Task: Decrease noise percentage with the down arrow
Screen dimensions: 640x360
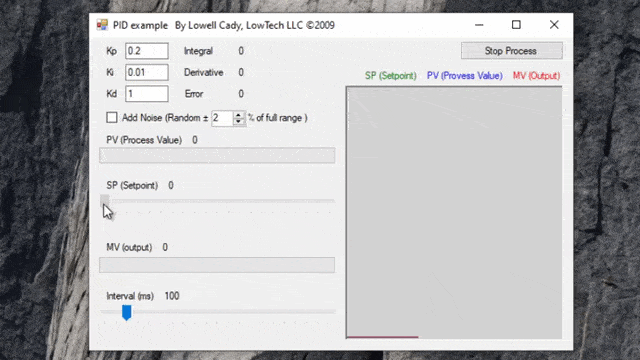Action: 238,122
